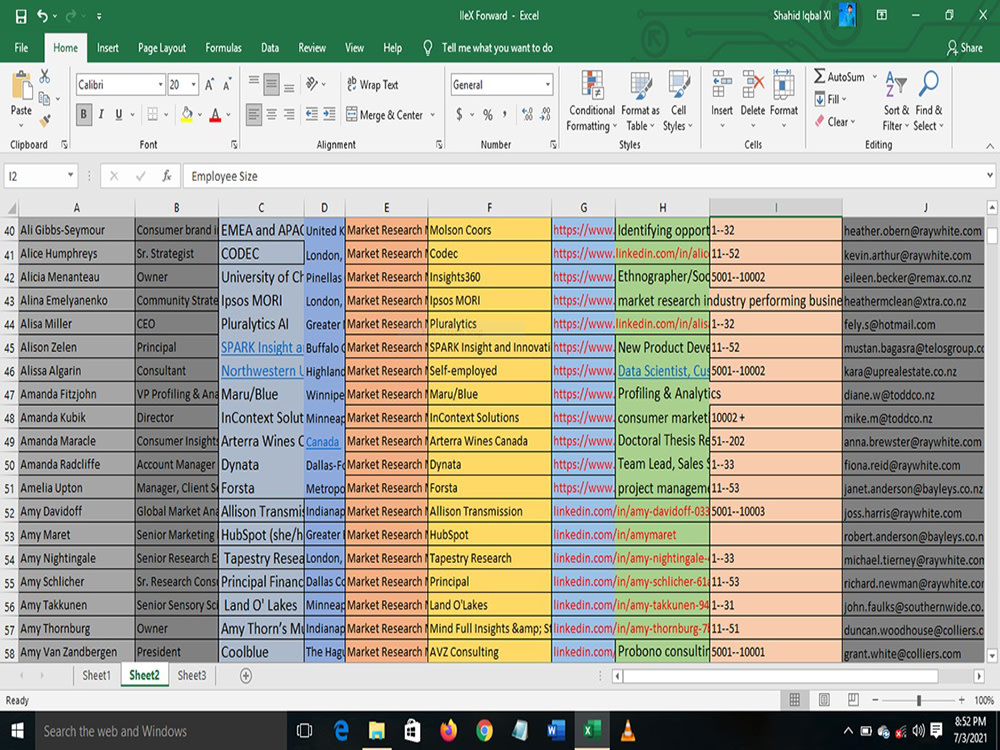Open the Calibri font name dropdown

pos(161,85)
